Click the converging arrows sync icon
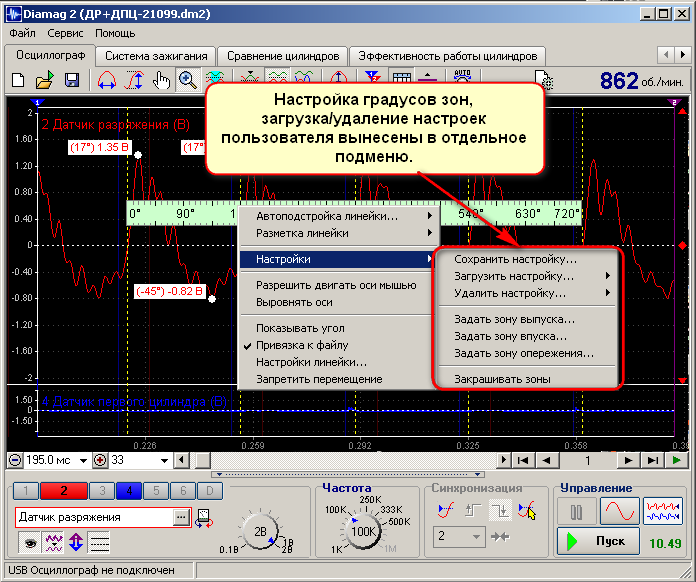Image resolution: width=696 pixels, height=582 pixels. tap(500, 537)
